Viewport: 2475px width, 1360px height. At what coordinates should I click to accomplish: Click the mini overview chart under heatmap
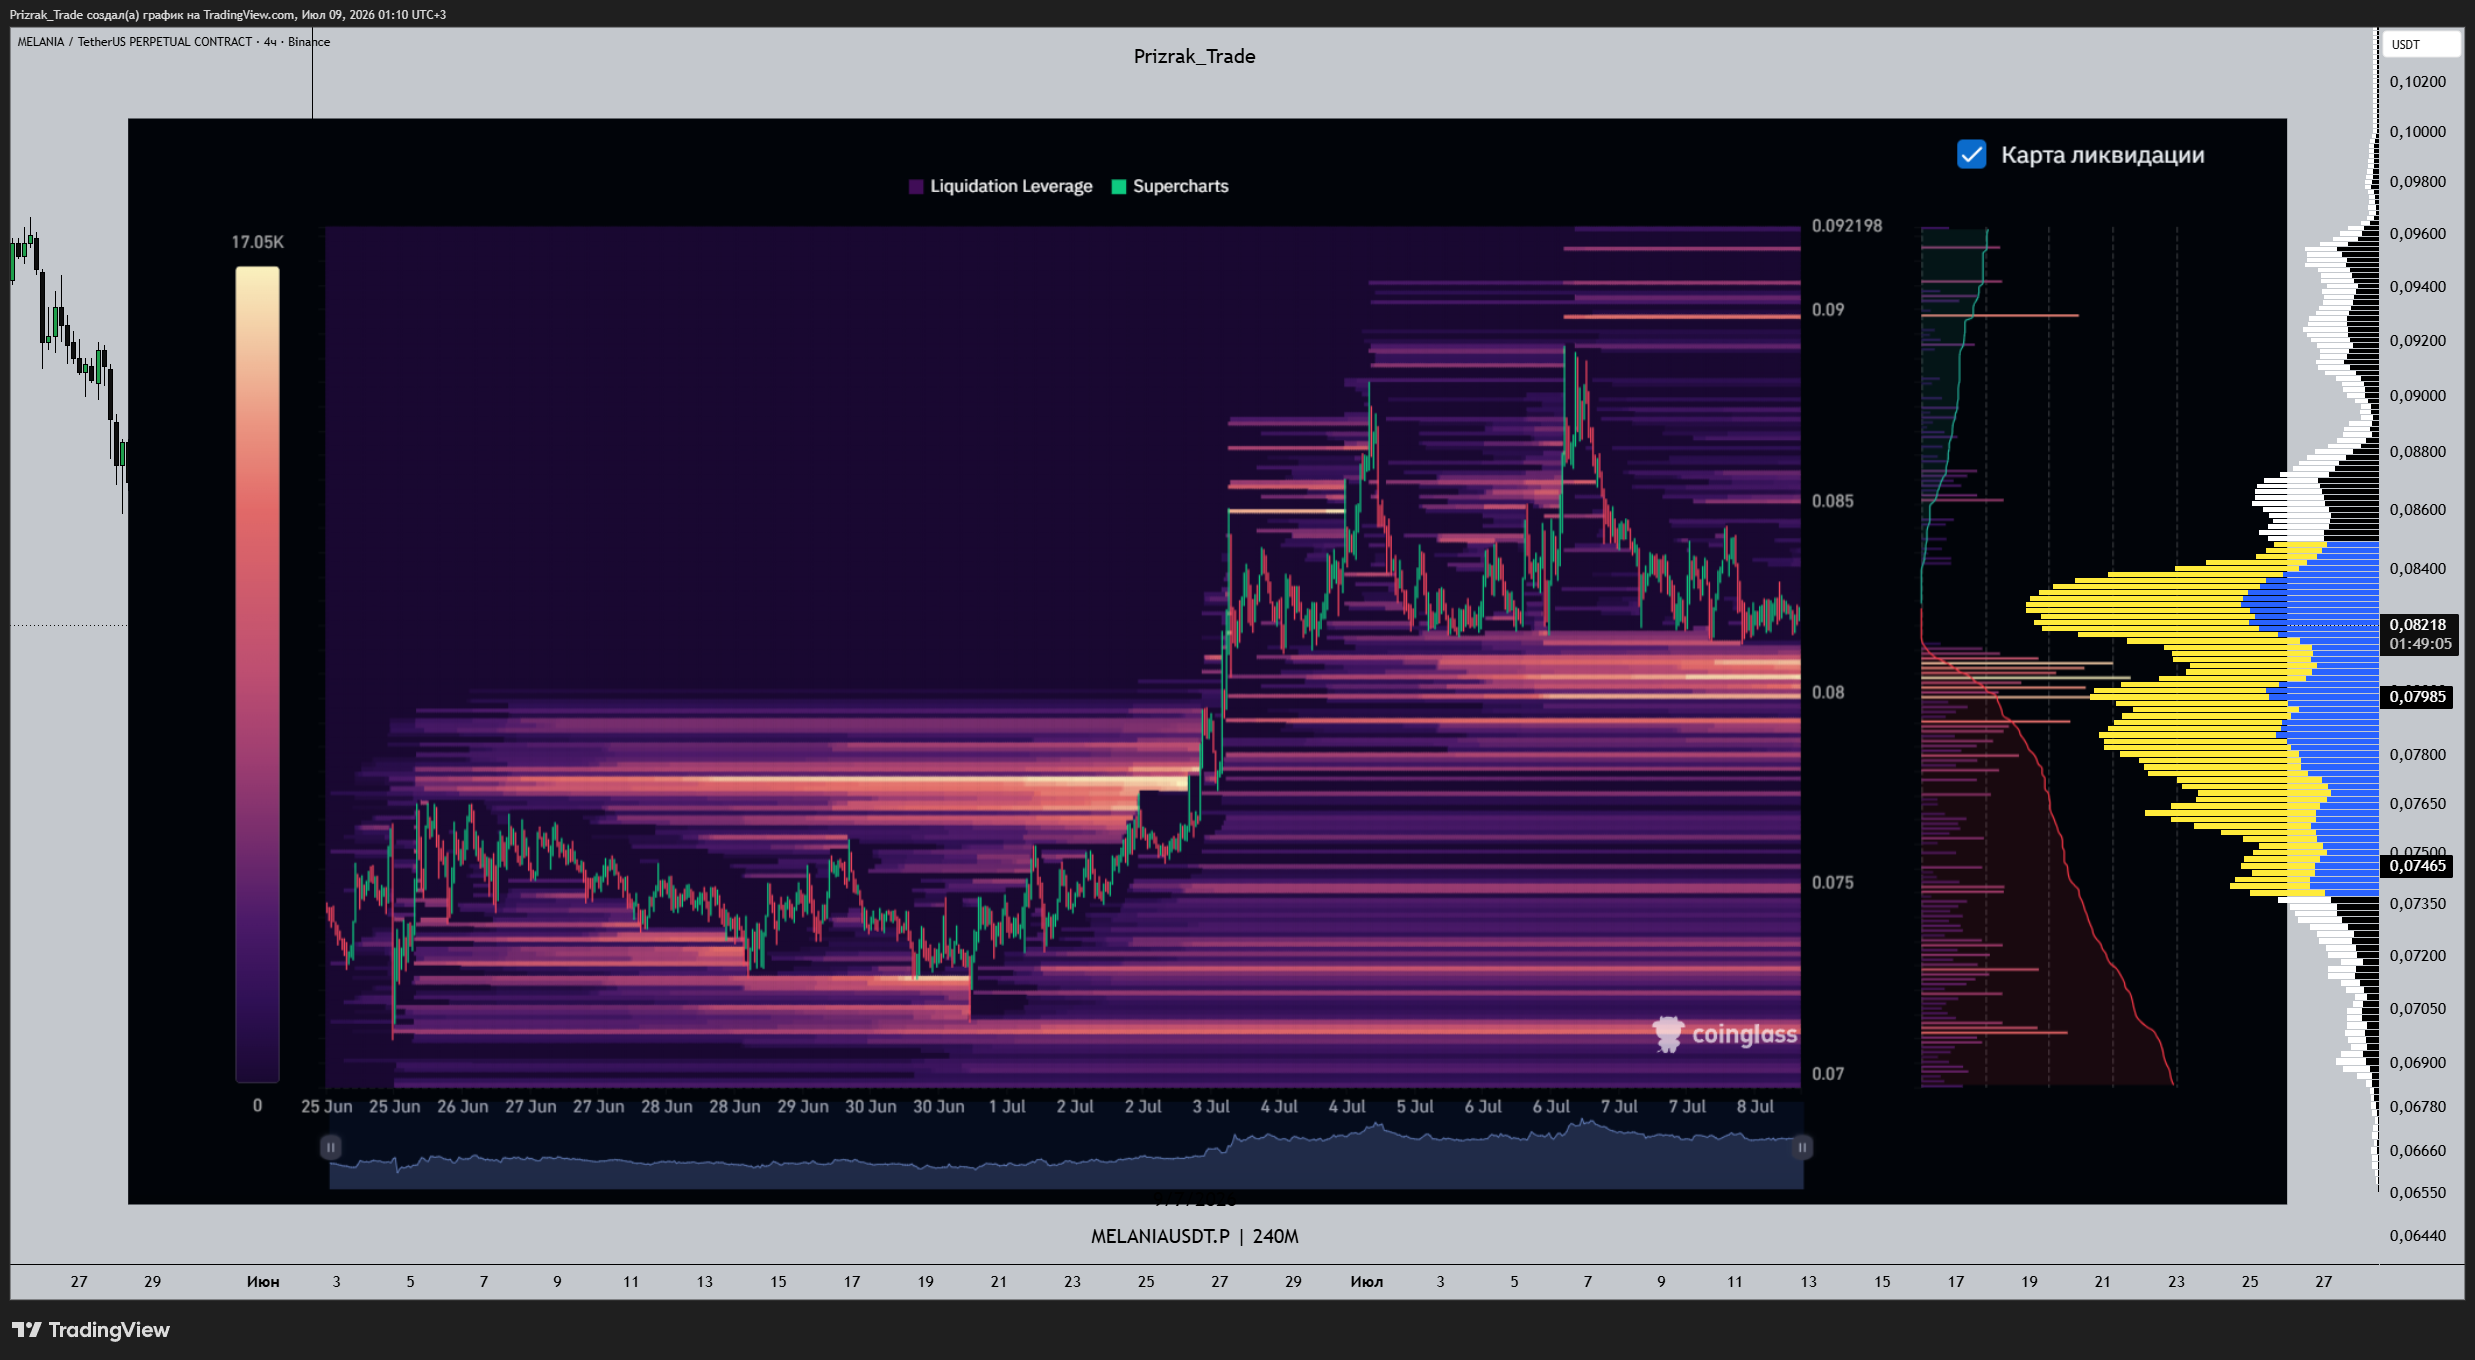tap(1066, 1155)
